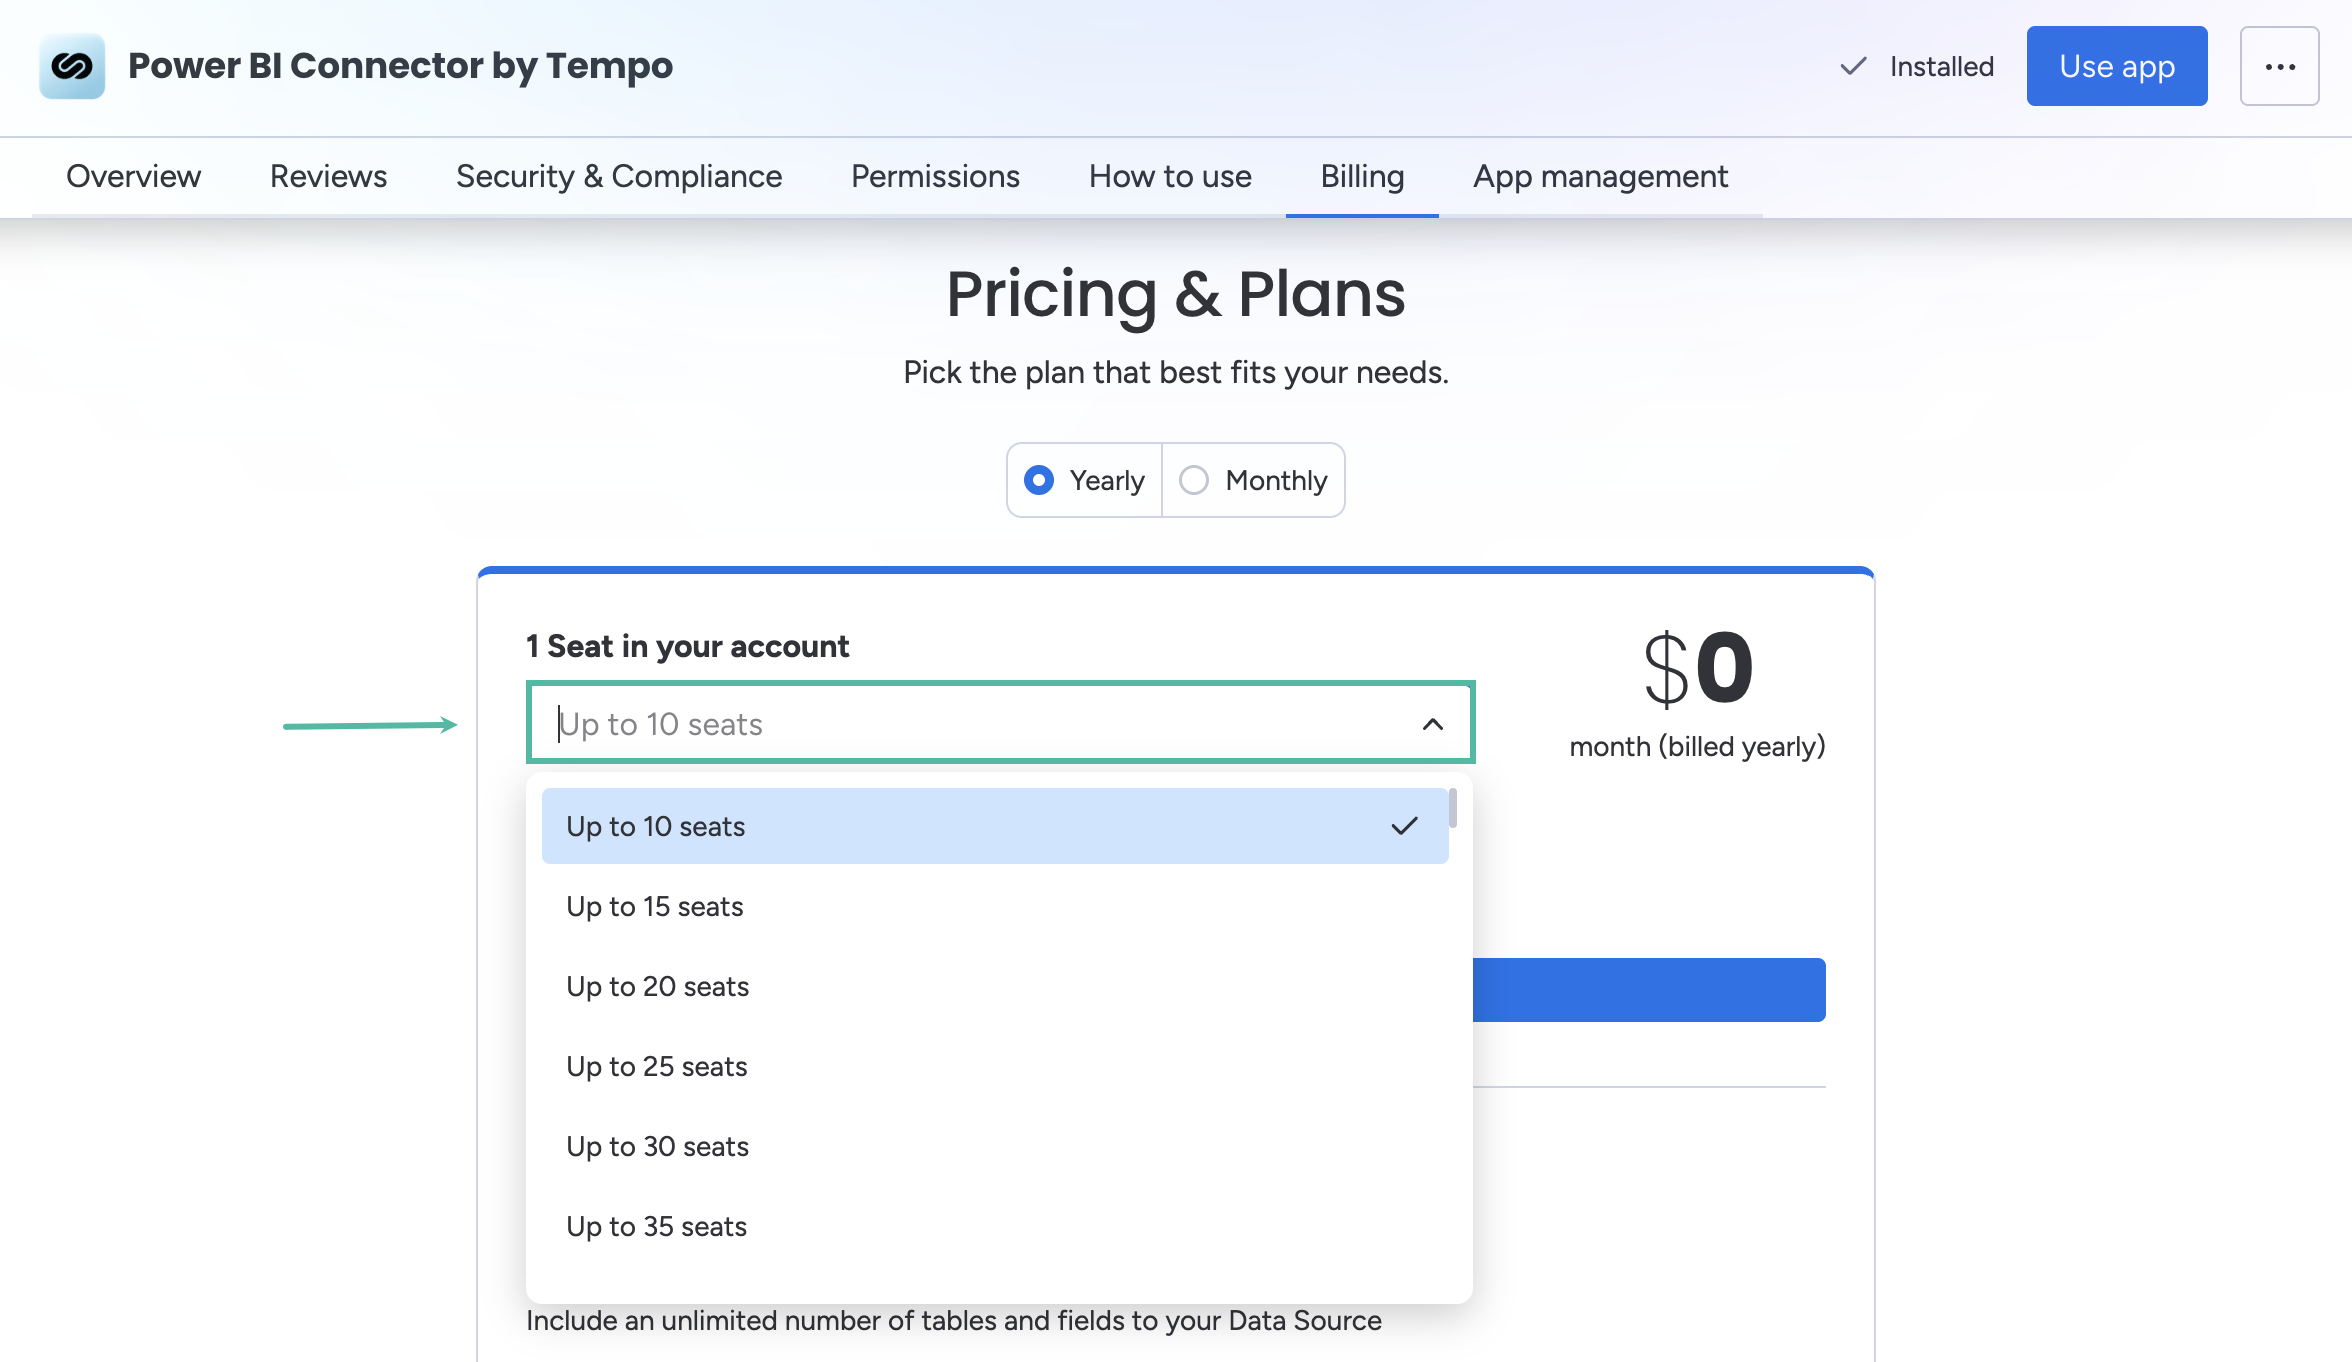Click the blue button behind the dropdown

[x=1649, y=990]
